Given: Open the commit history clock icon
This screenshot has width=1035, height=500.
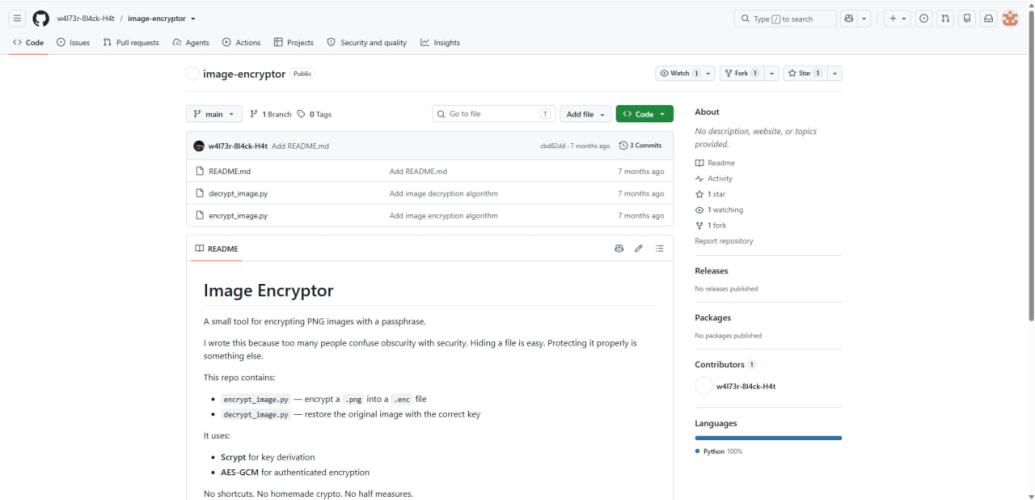Looking at the screenshot, I should pyautogui.click(x=623, y=145).
